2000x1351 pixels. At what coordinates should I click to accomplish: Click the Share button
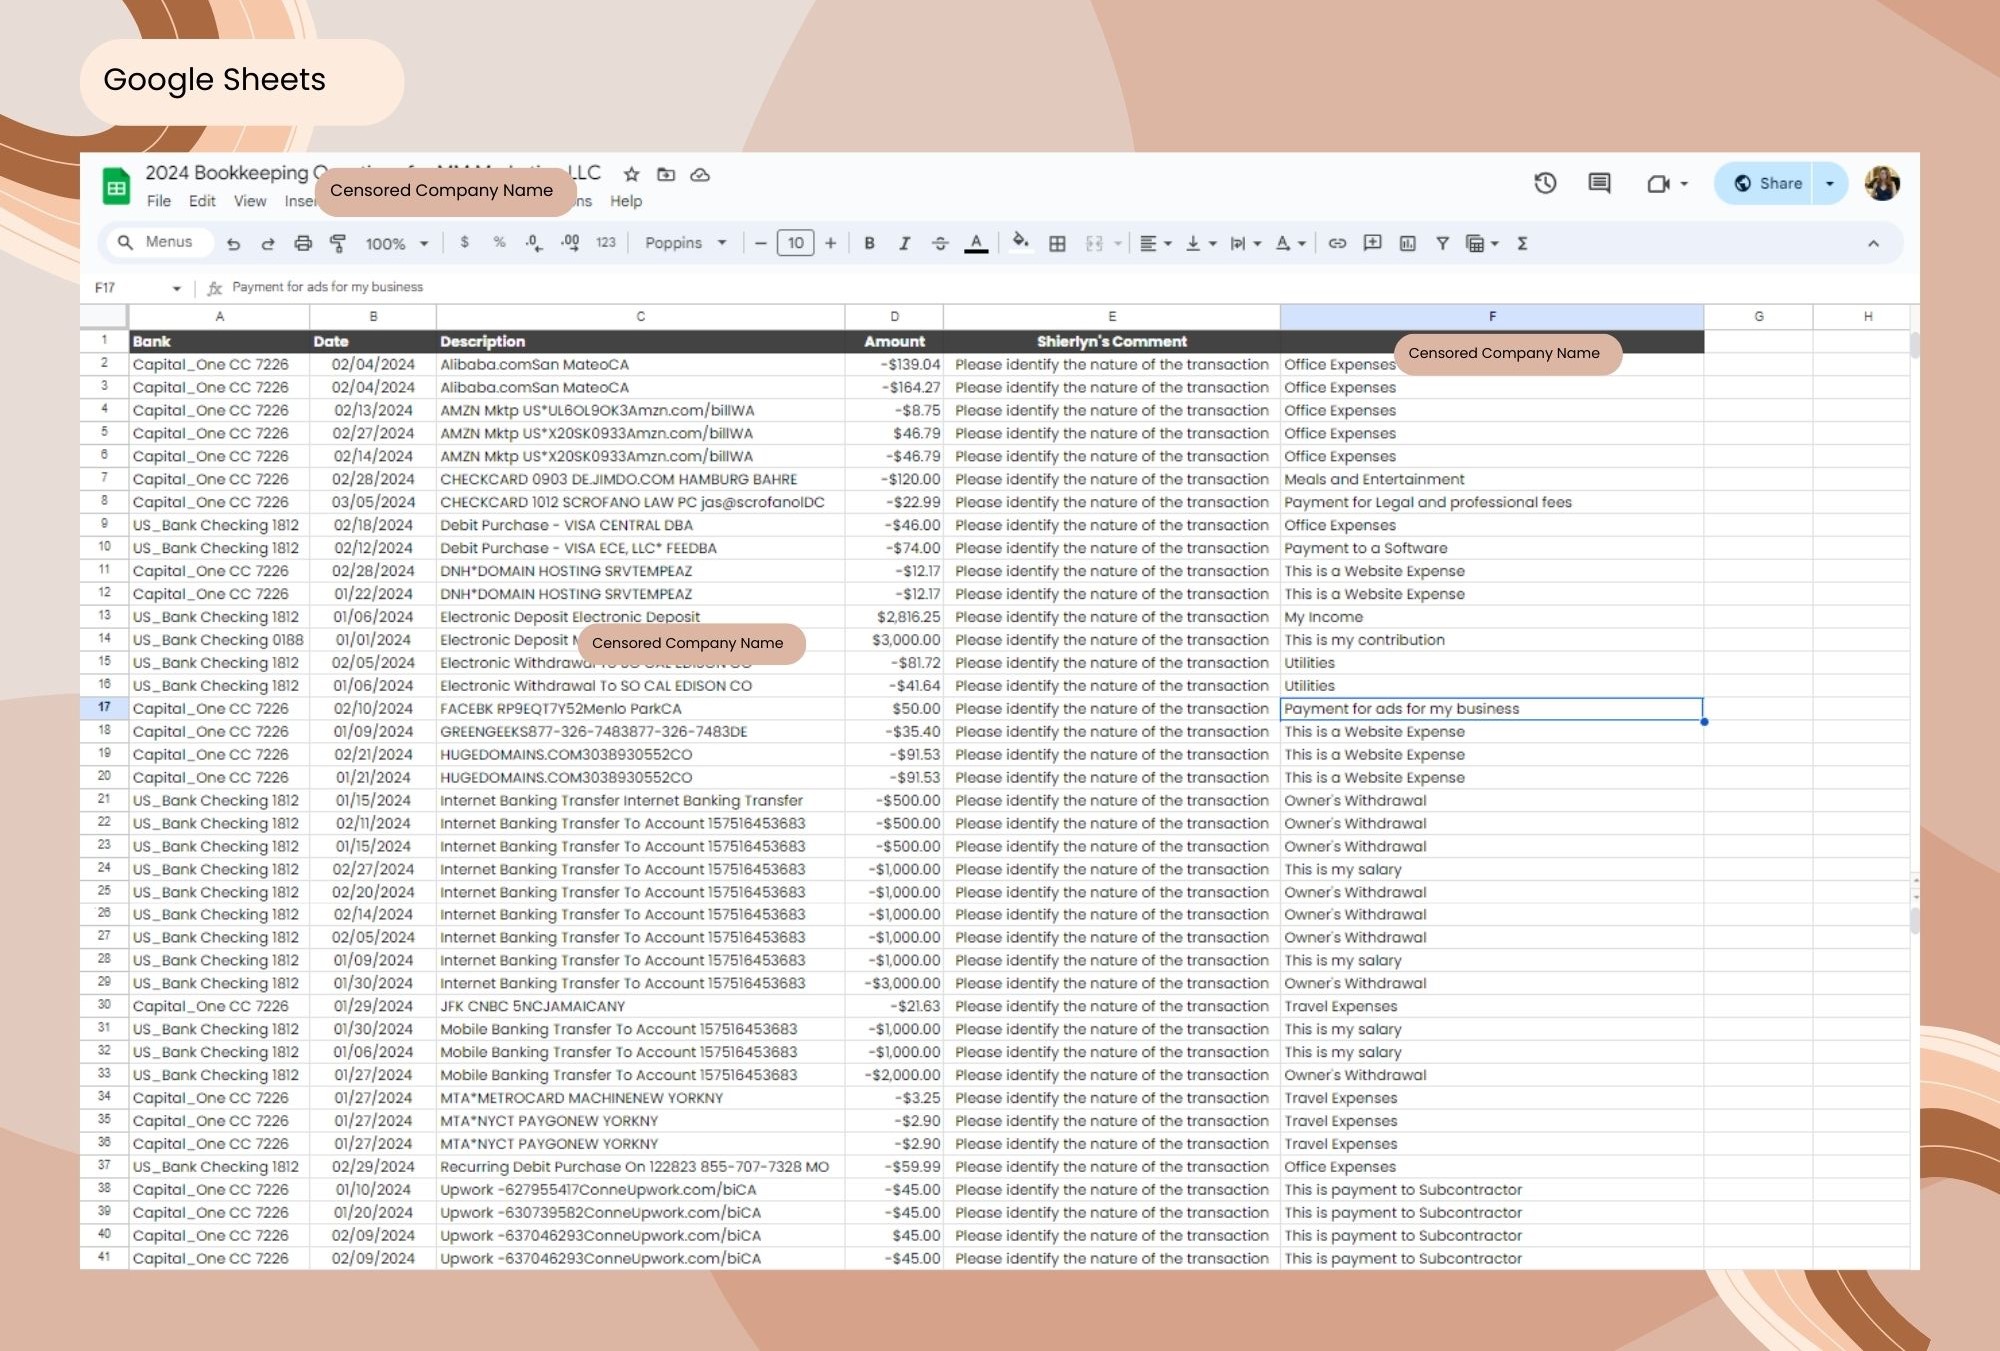tap(1767, 183)
